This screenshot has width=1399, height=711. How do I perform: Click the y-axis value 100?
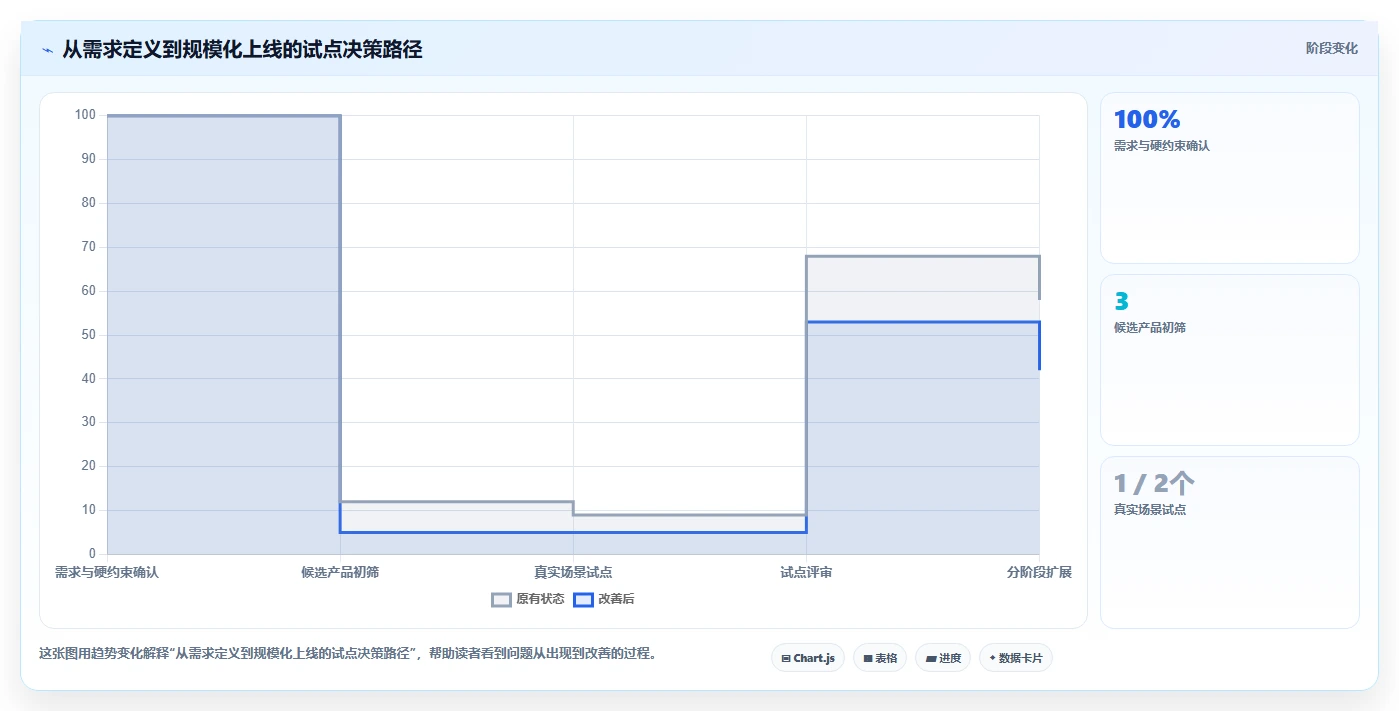click(85, 115)
